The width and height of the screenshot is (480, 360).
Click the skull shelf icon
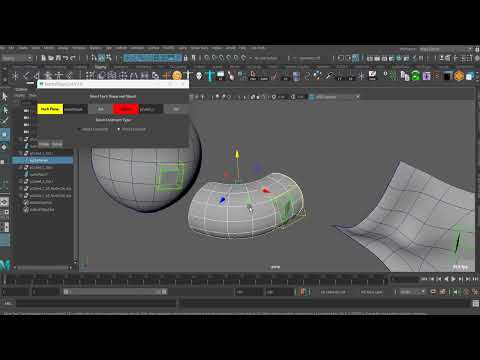point(199,76)
